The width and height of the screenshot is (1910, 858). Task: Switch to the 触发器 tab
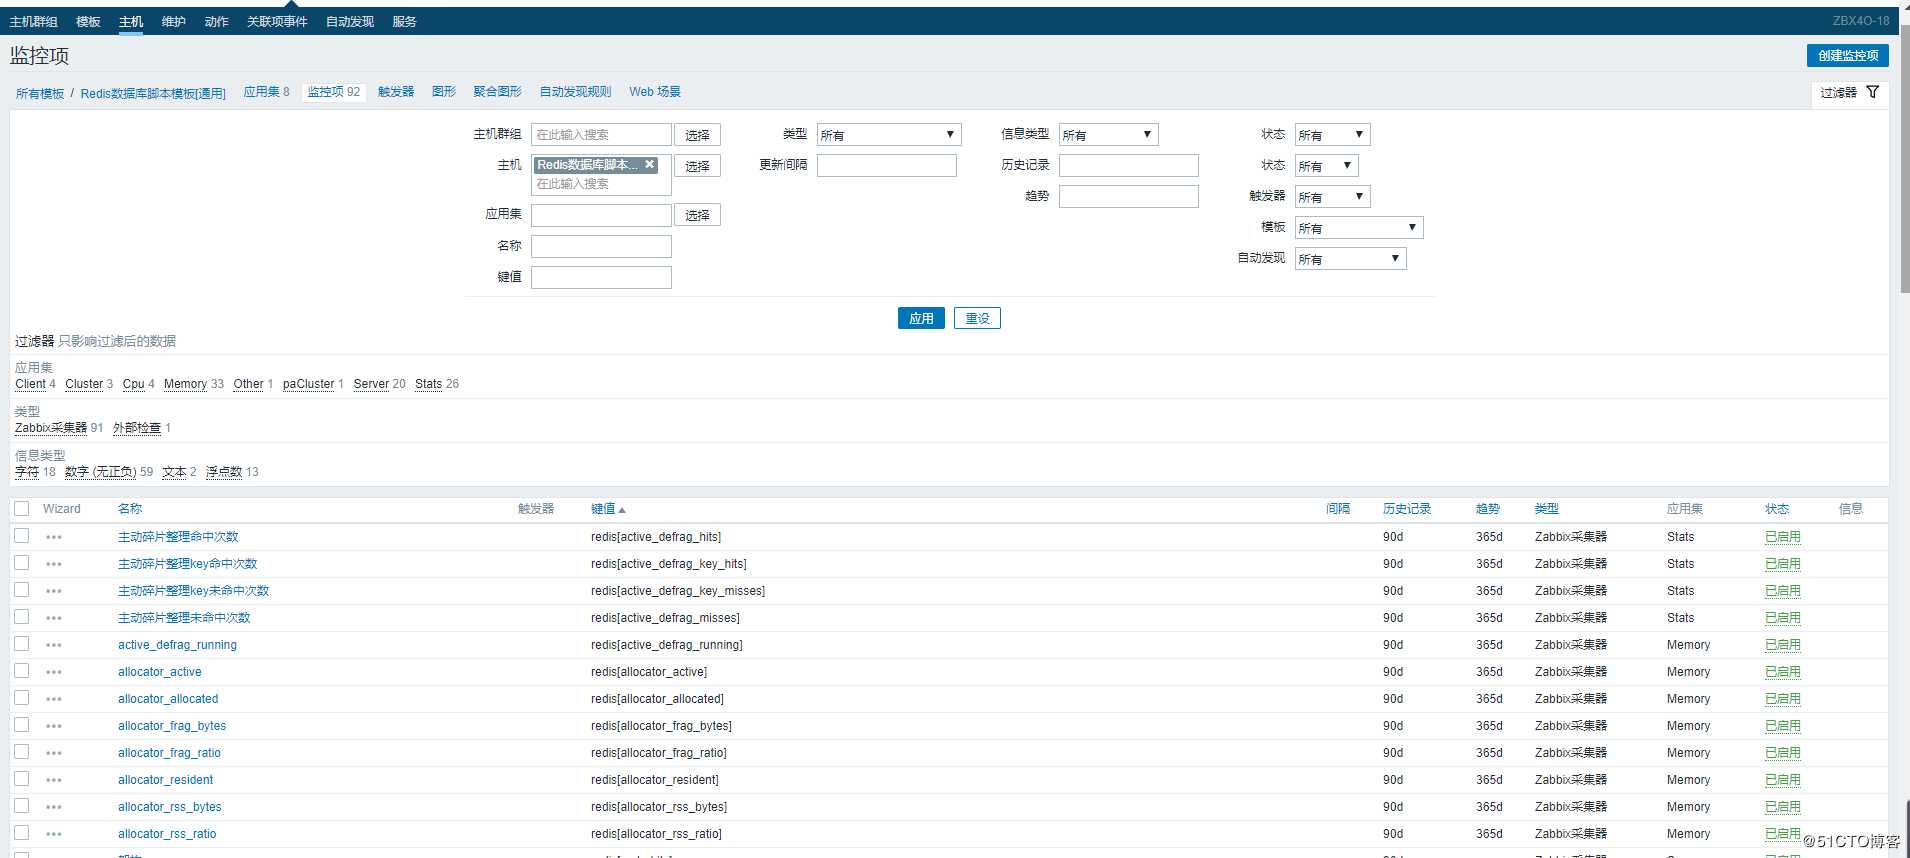click(396, 92)
